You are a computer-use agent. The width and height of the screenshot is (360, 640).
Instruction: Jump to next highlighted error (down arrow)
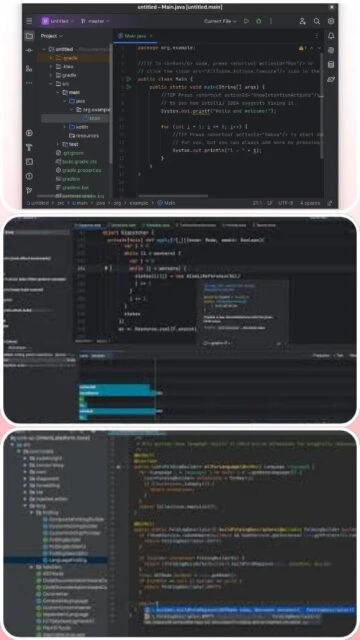point(319,48)
